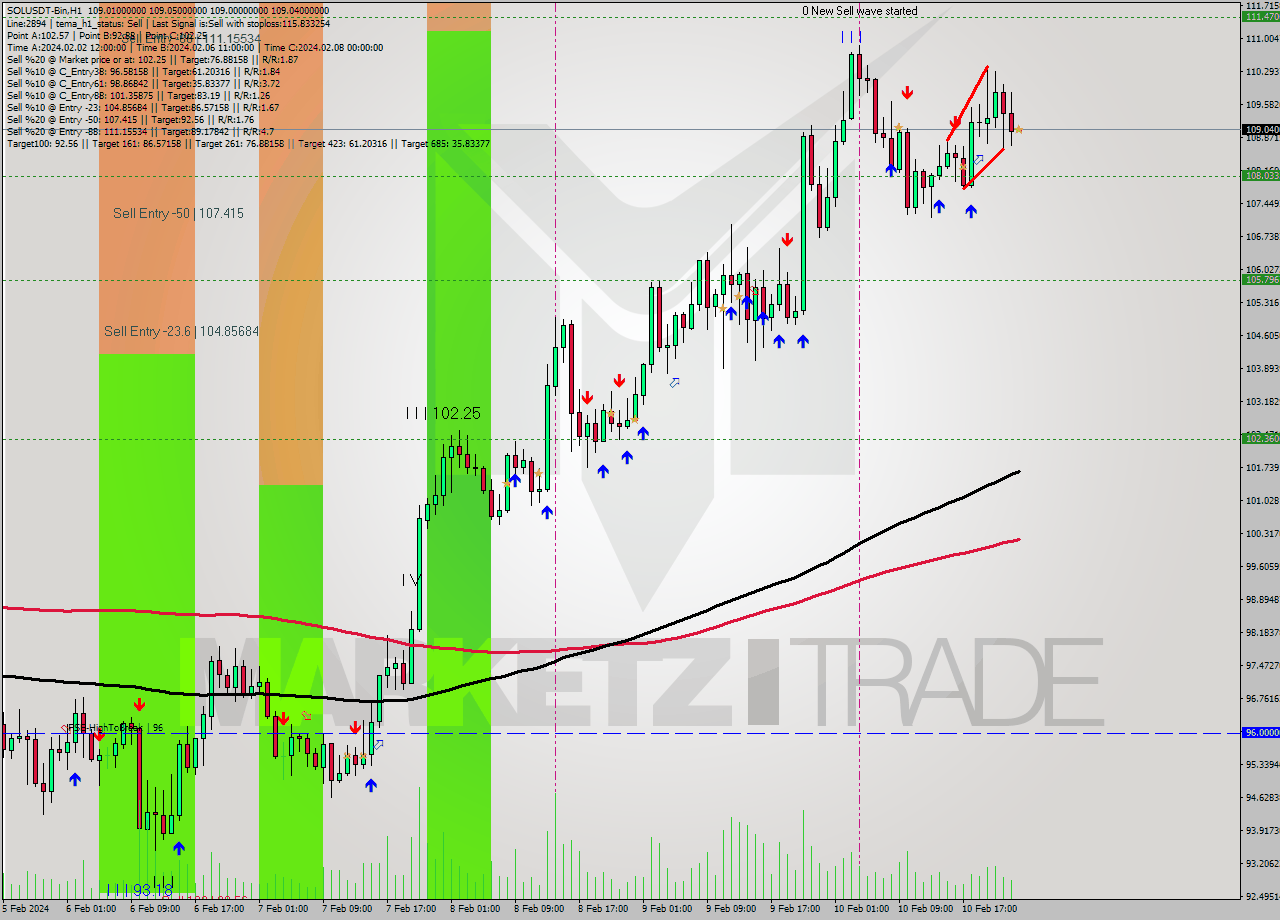This screenshot has height=920, width=1280.
Task: Select the 96.000 price tag on the axis
Action: 1261,732
